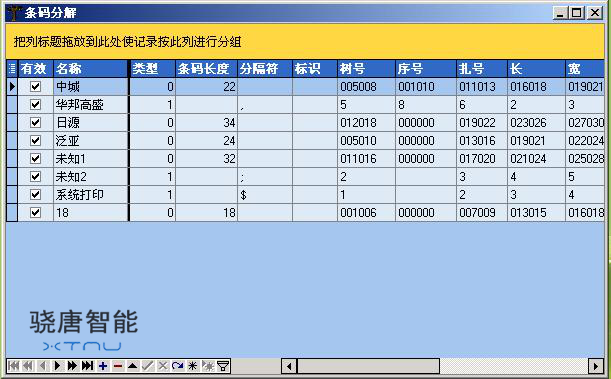611x379 pixels.
Task: Go to previous record
Action: (x=43, y=366)
